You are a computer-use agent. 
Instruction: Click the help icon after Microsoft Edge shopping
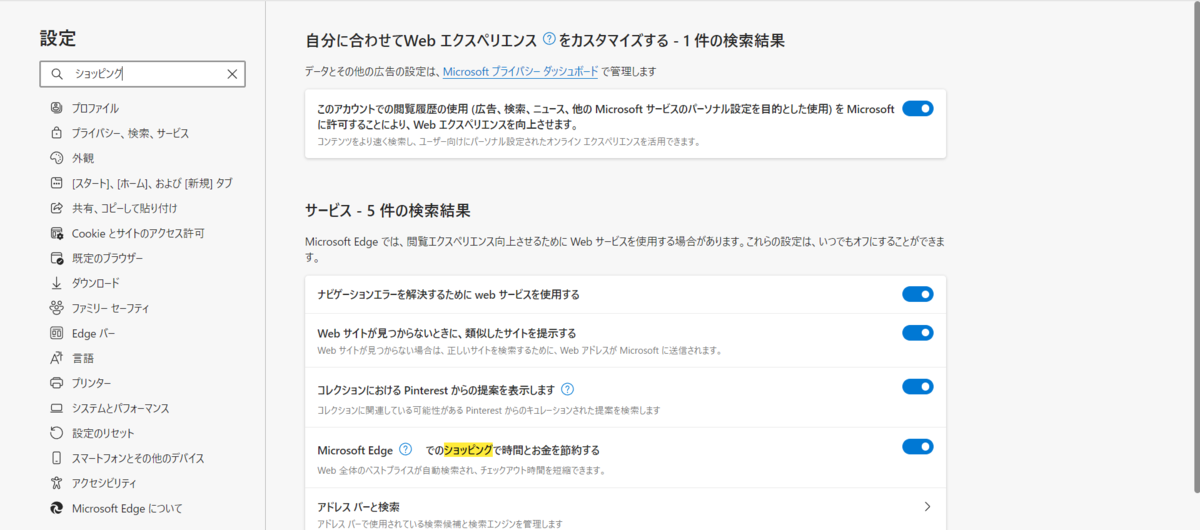point(405,449)
